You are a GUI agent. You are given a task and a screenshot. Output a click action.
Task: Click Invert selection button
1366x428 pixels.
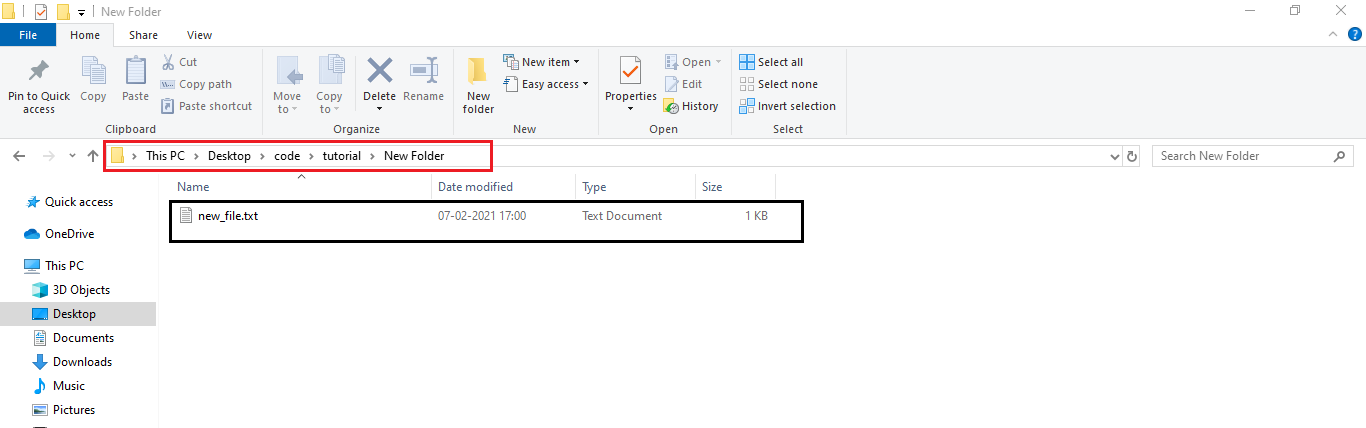(787, 106)
